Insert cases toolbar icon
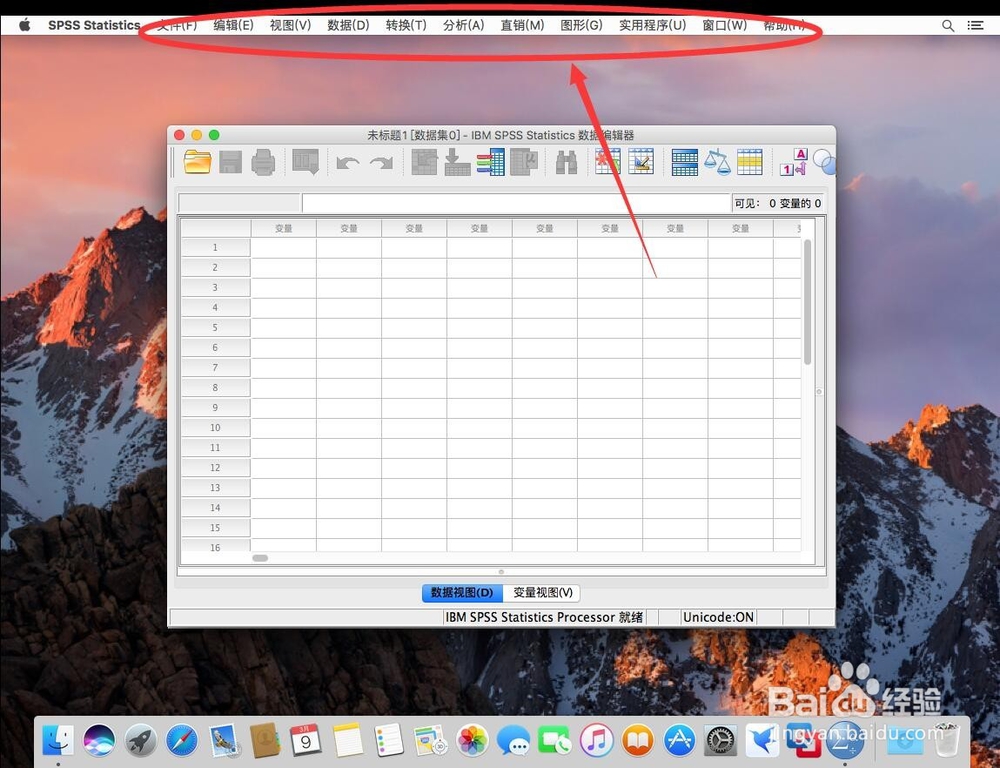 point(608,161)
